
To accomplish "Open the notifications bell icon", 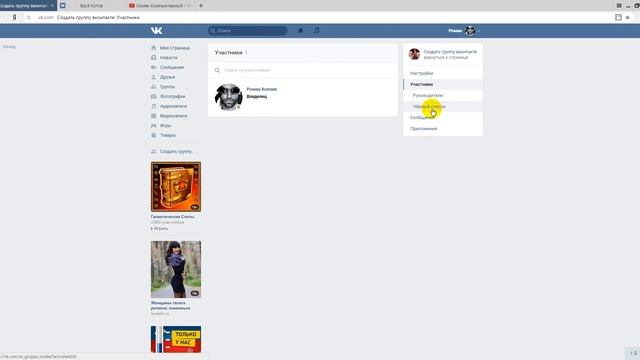I will click(x=301, y=31).
